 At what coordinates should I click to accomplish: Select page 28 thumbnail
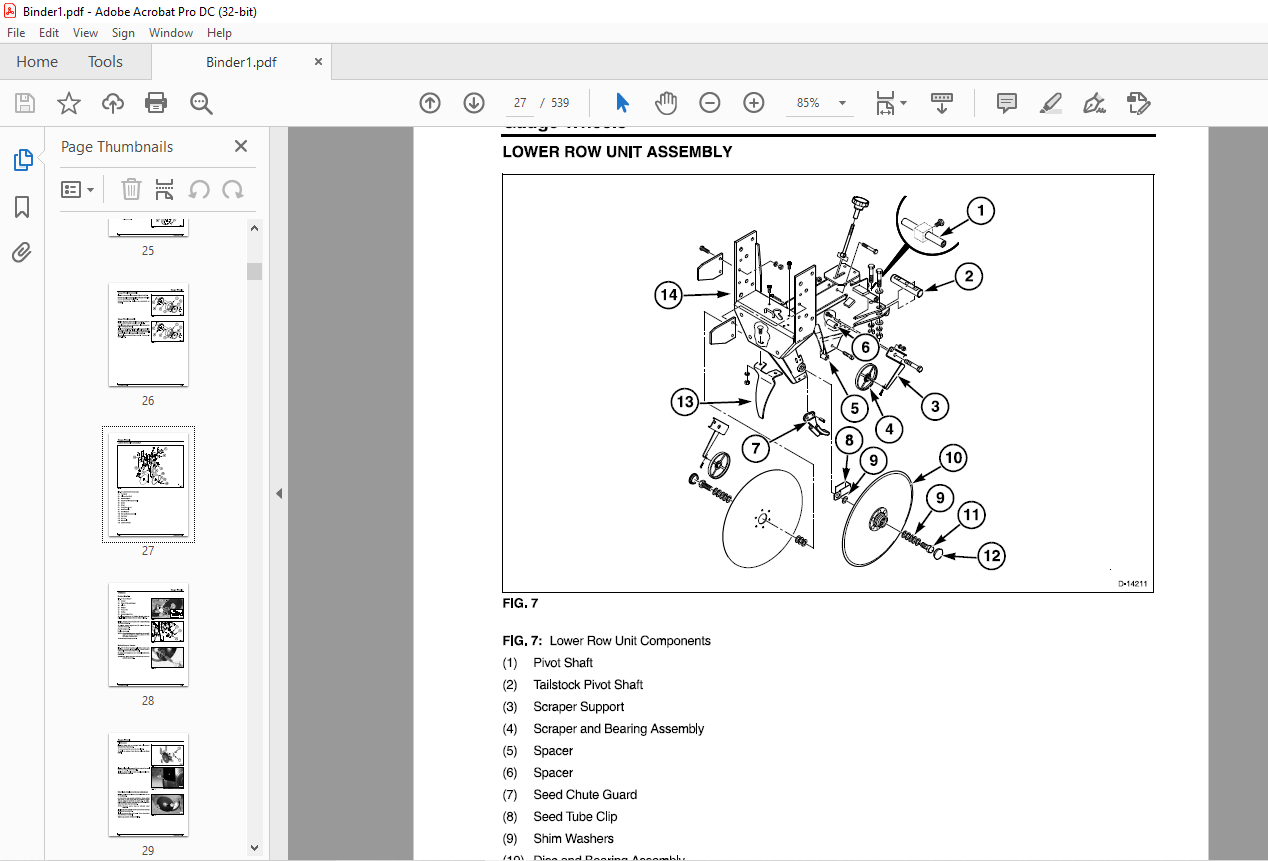(148, 635)
